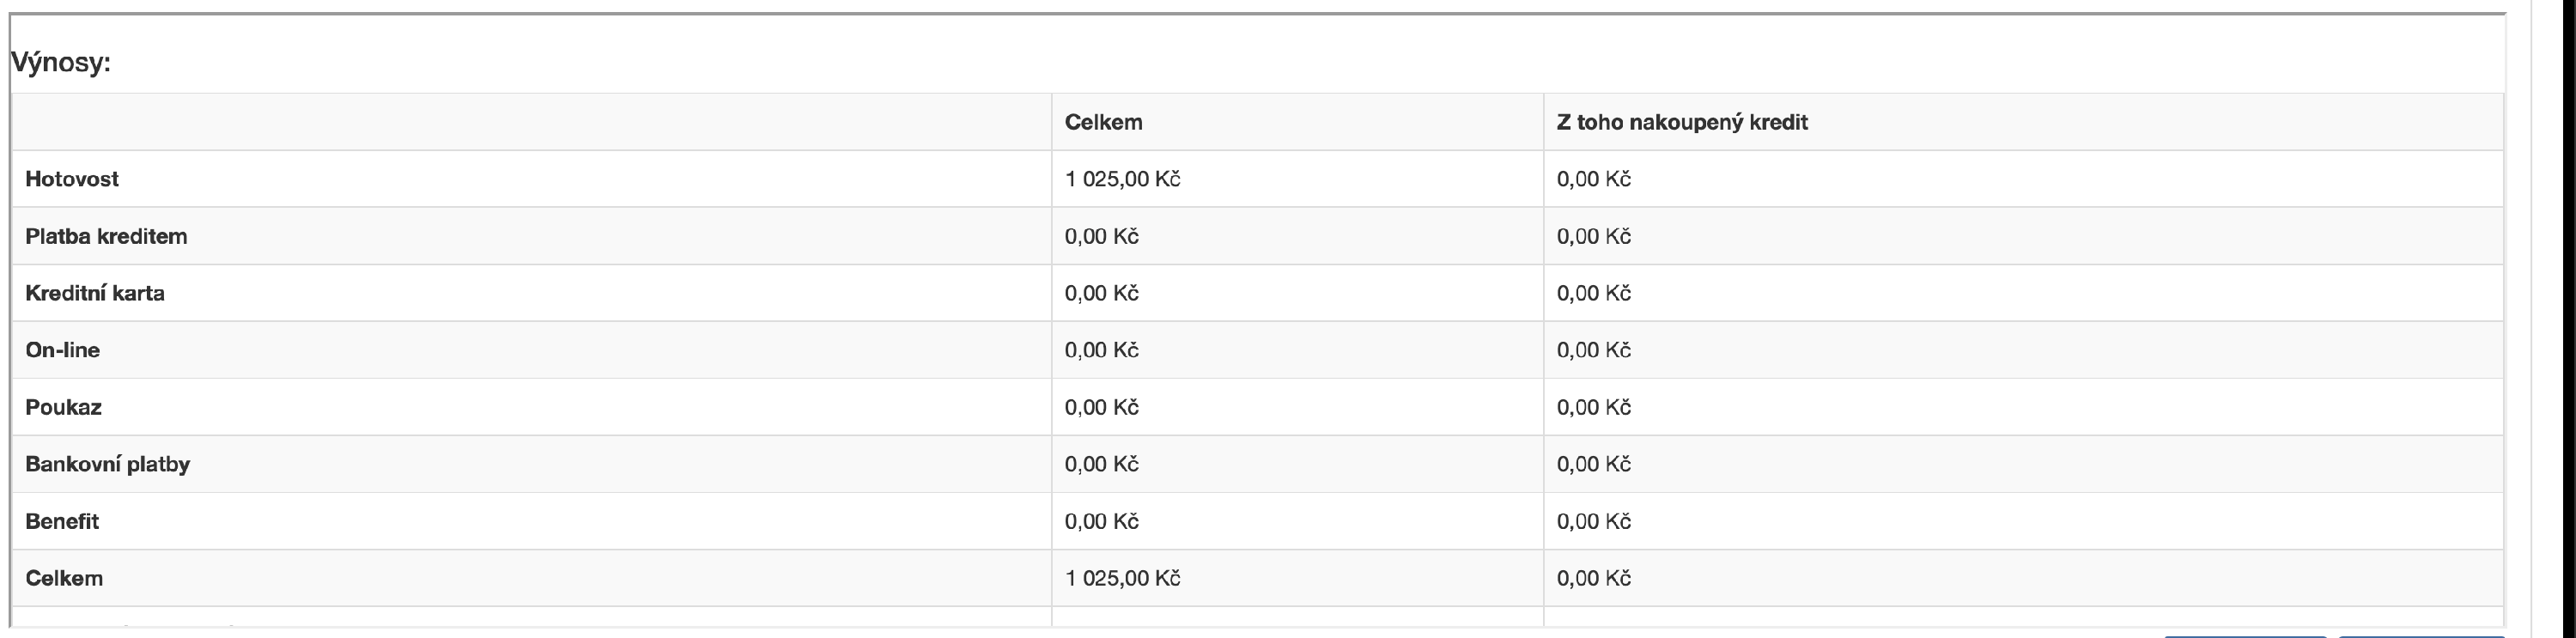The width and height of the screenshot is (2576, 638).
Task: Select the Celkem value in the Poukaz row
Action: point(1101,407)
